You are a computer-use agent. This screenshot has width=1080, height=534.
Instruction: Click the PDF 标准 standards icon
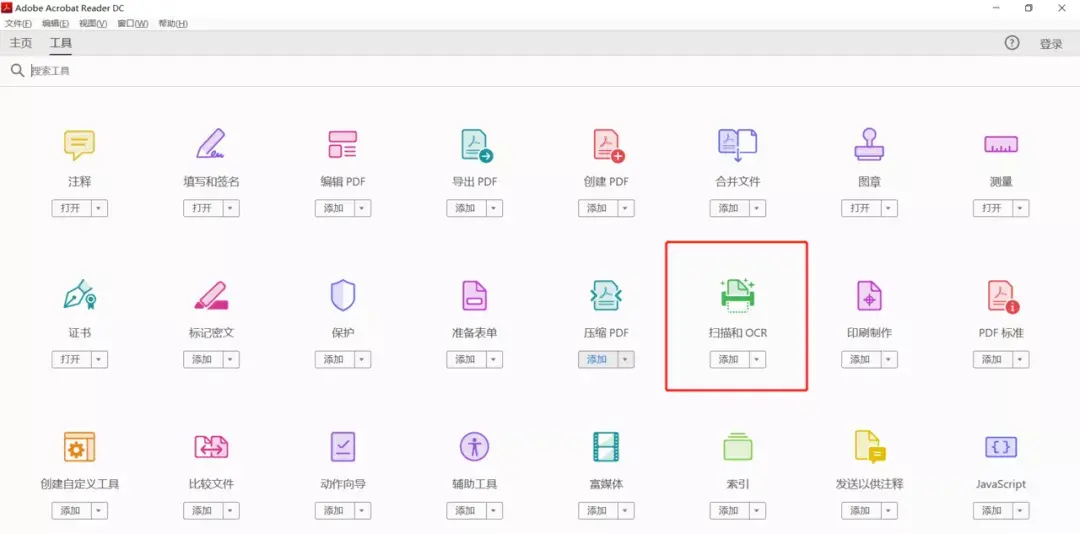coord(1003,296)
